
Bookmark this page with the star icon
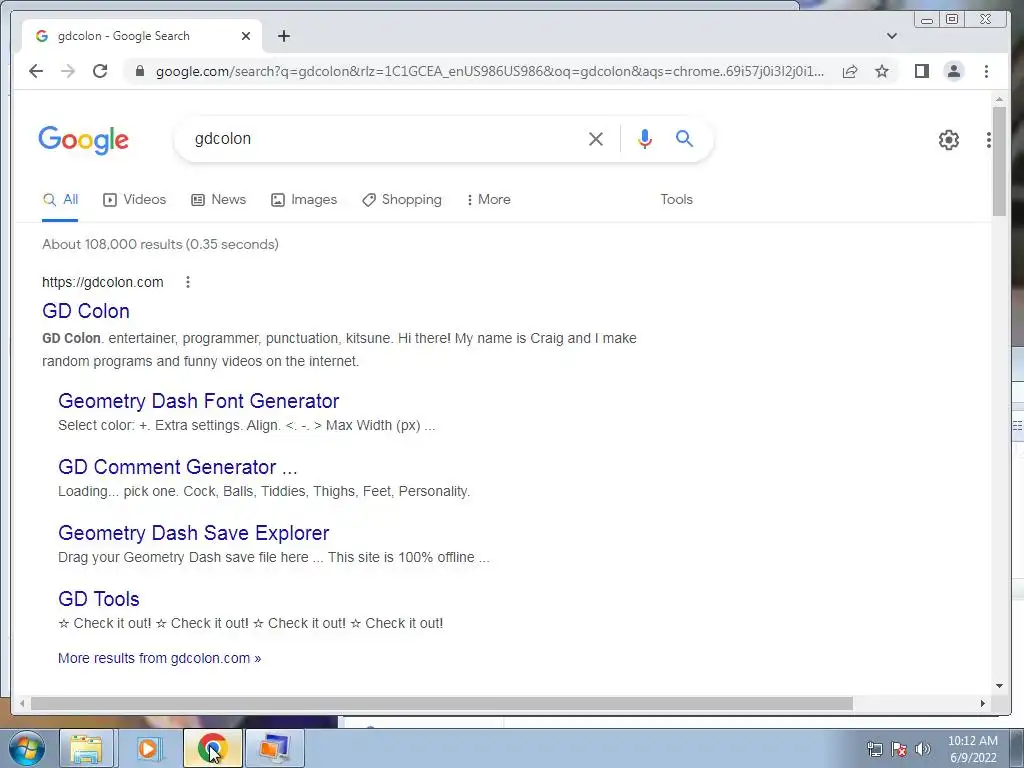pyautogui.click(x=882, y=71)
